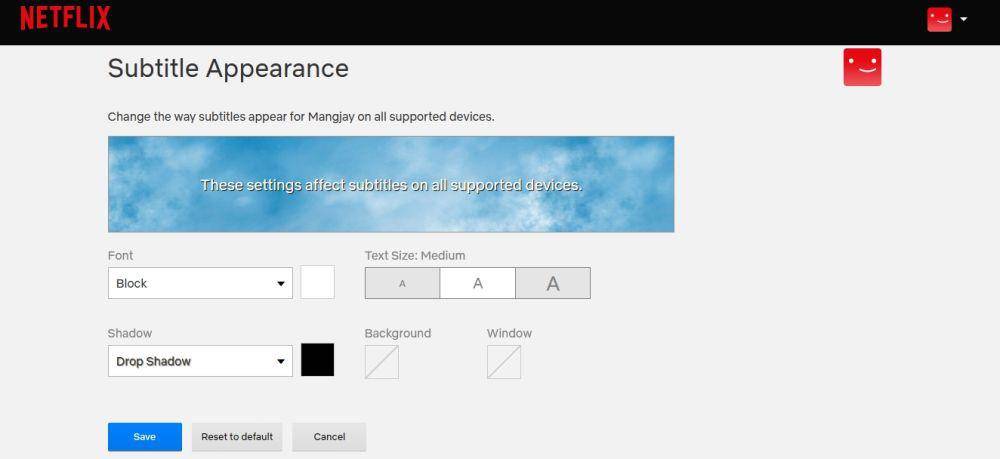Click the blue Save button

145,437
